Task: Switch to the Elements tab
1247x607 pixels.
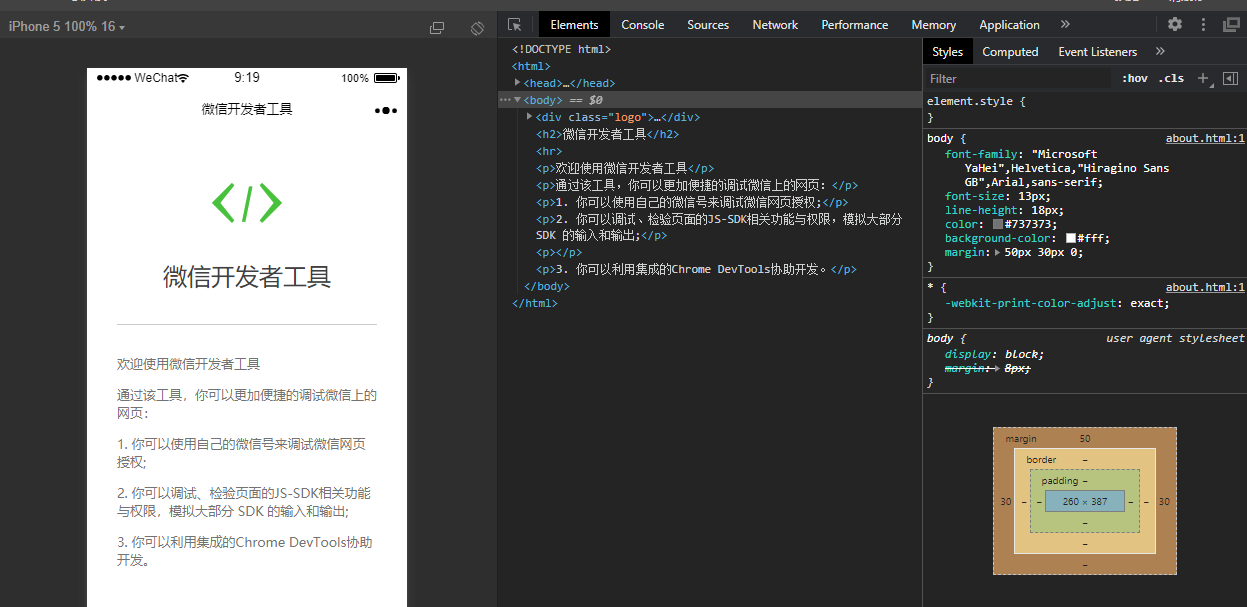Action: tap(574, 25)
